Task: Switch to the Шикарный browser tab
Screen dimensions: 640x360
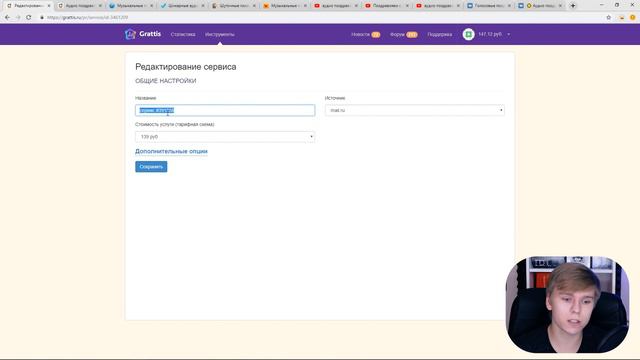Action: pyautogui.click(x=182, y=6)
